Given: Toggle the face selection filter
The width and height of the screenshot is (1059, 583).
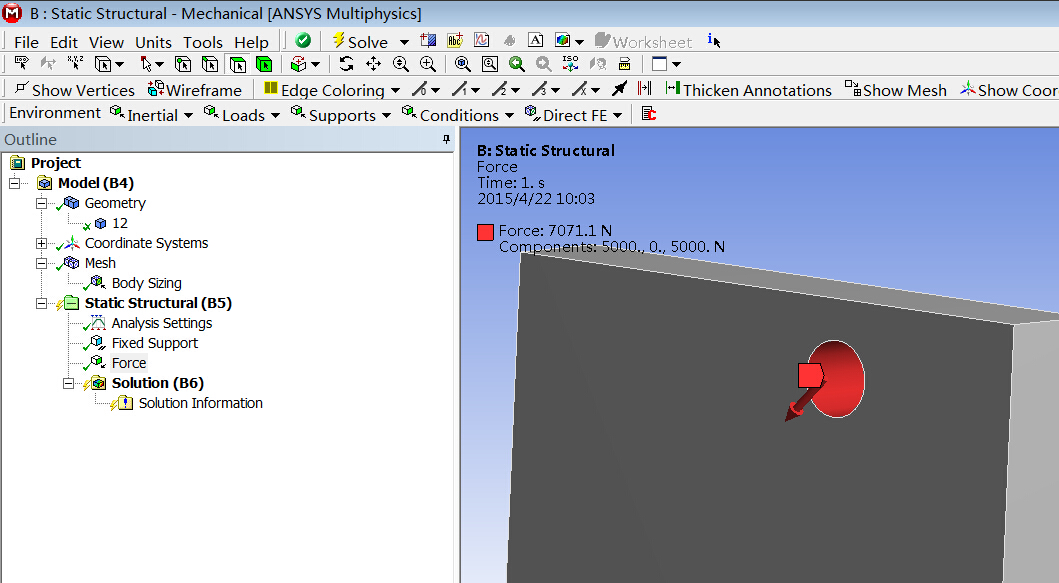Looking at the screenshot, I should 237,64.
